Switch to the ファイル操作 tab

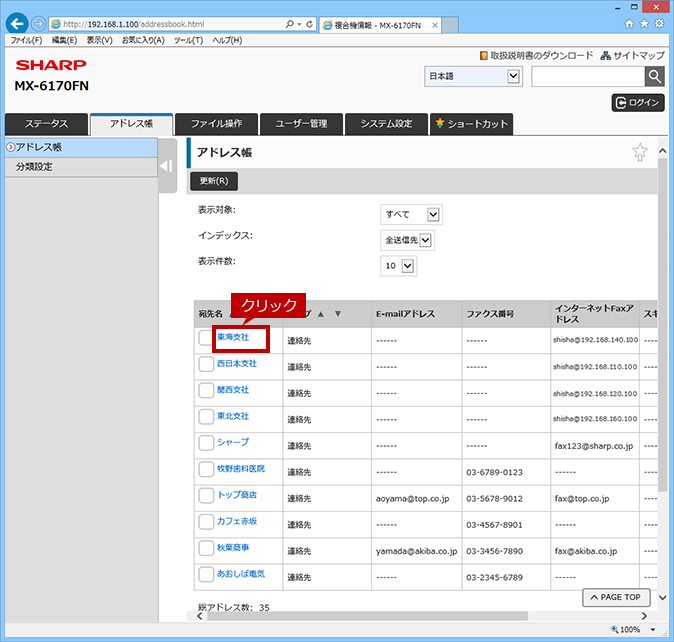tap(216, 124)
